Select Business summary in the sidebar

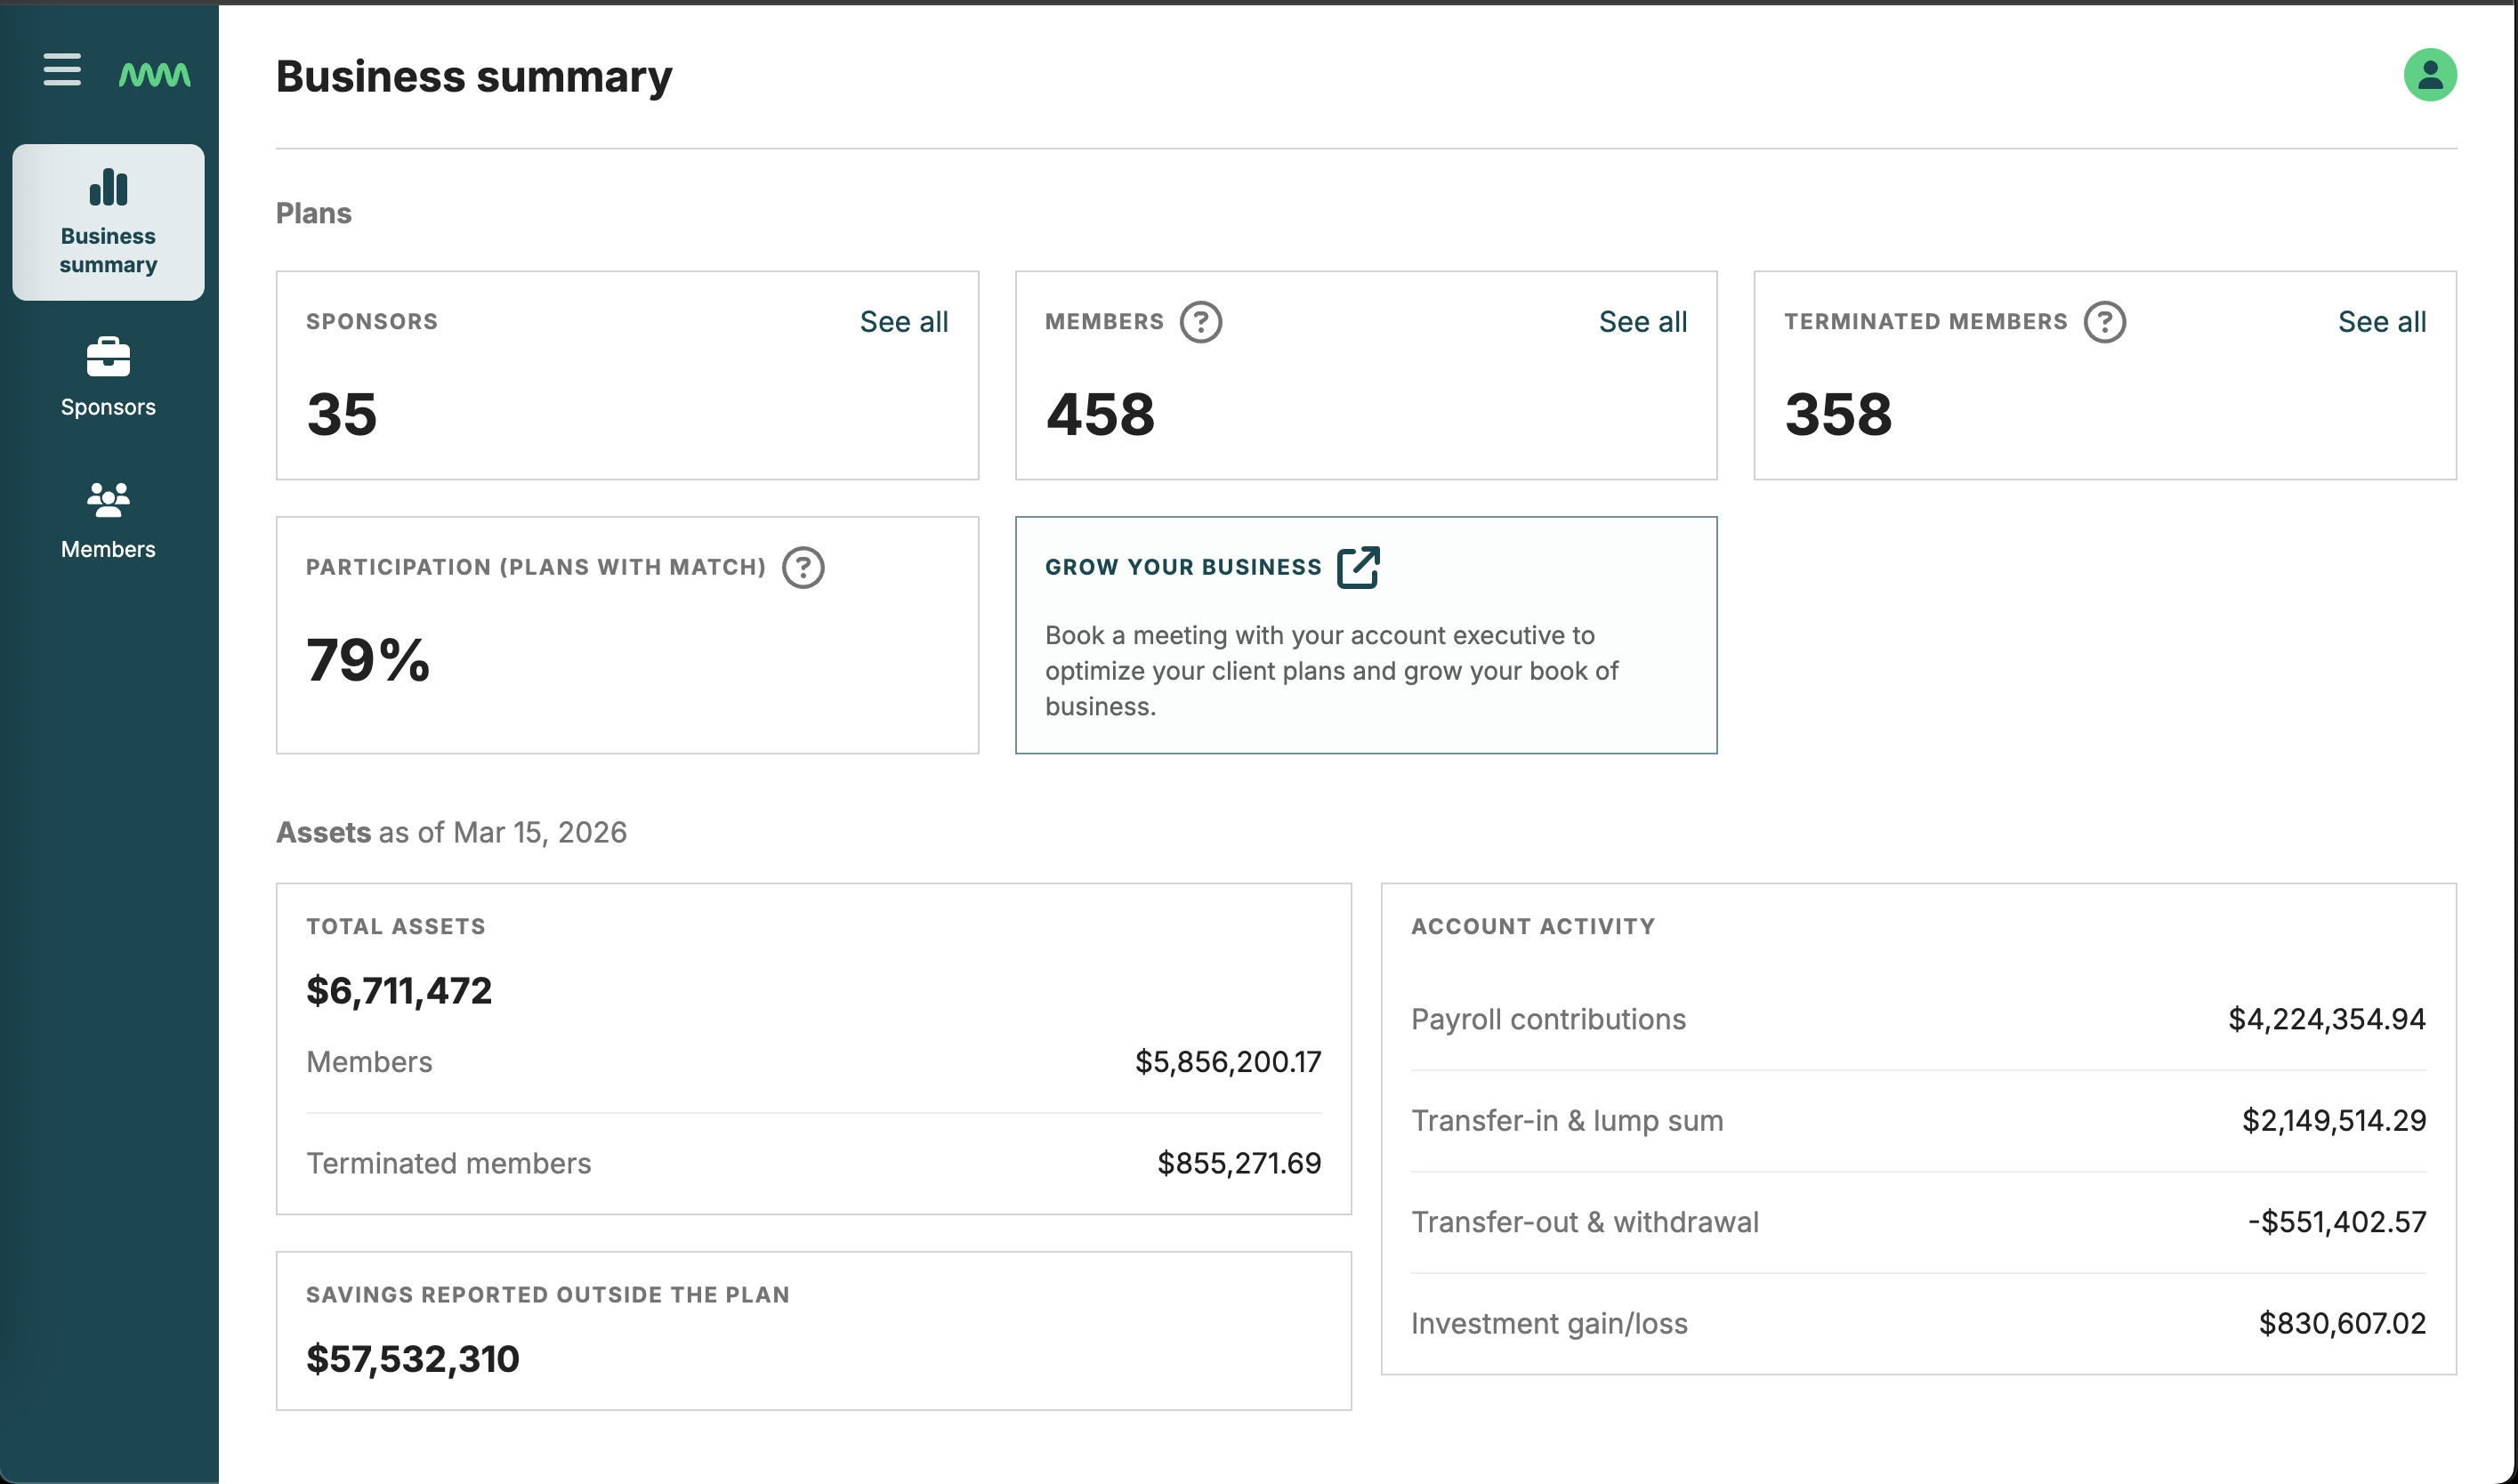108,222
